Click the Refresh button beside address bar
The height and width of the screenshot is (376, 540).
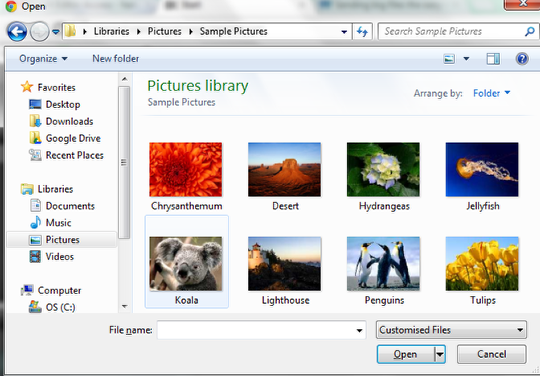click(x=362, y=32)
